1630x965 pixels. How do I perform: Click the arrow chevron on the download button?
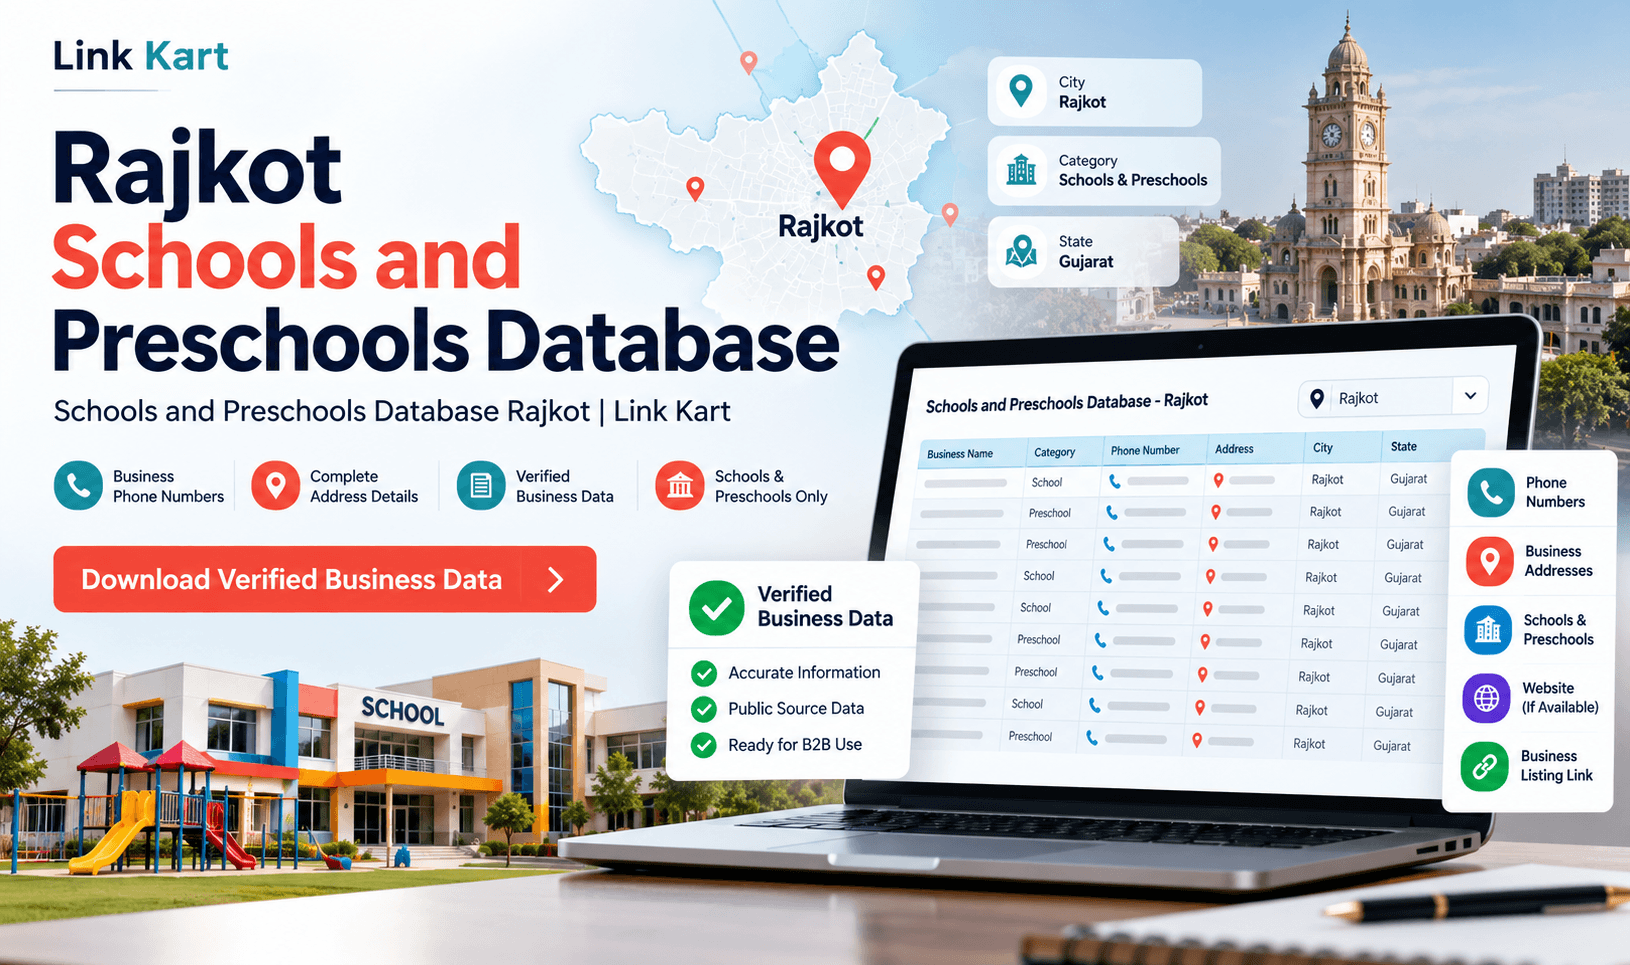[x=557, y=579]
